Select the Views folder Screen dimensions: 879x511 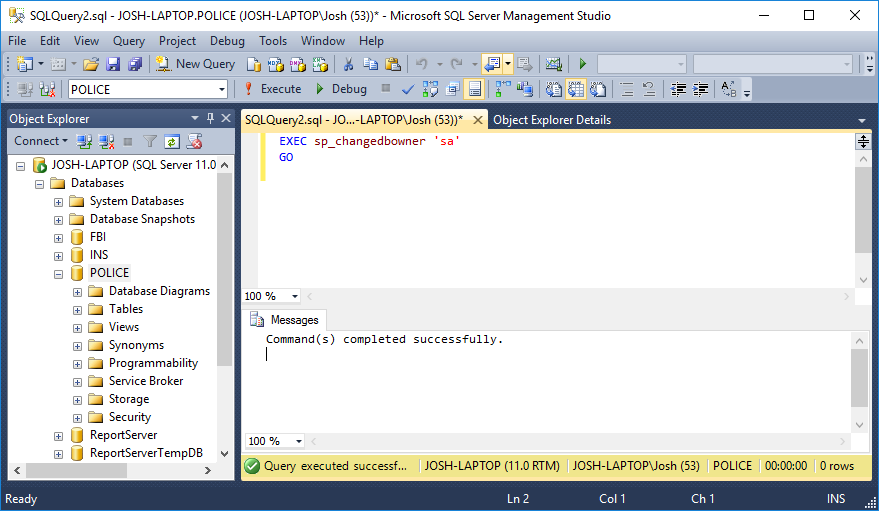pyautogui.click(x=124, y=327)
